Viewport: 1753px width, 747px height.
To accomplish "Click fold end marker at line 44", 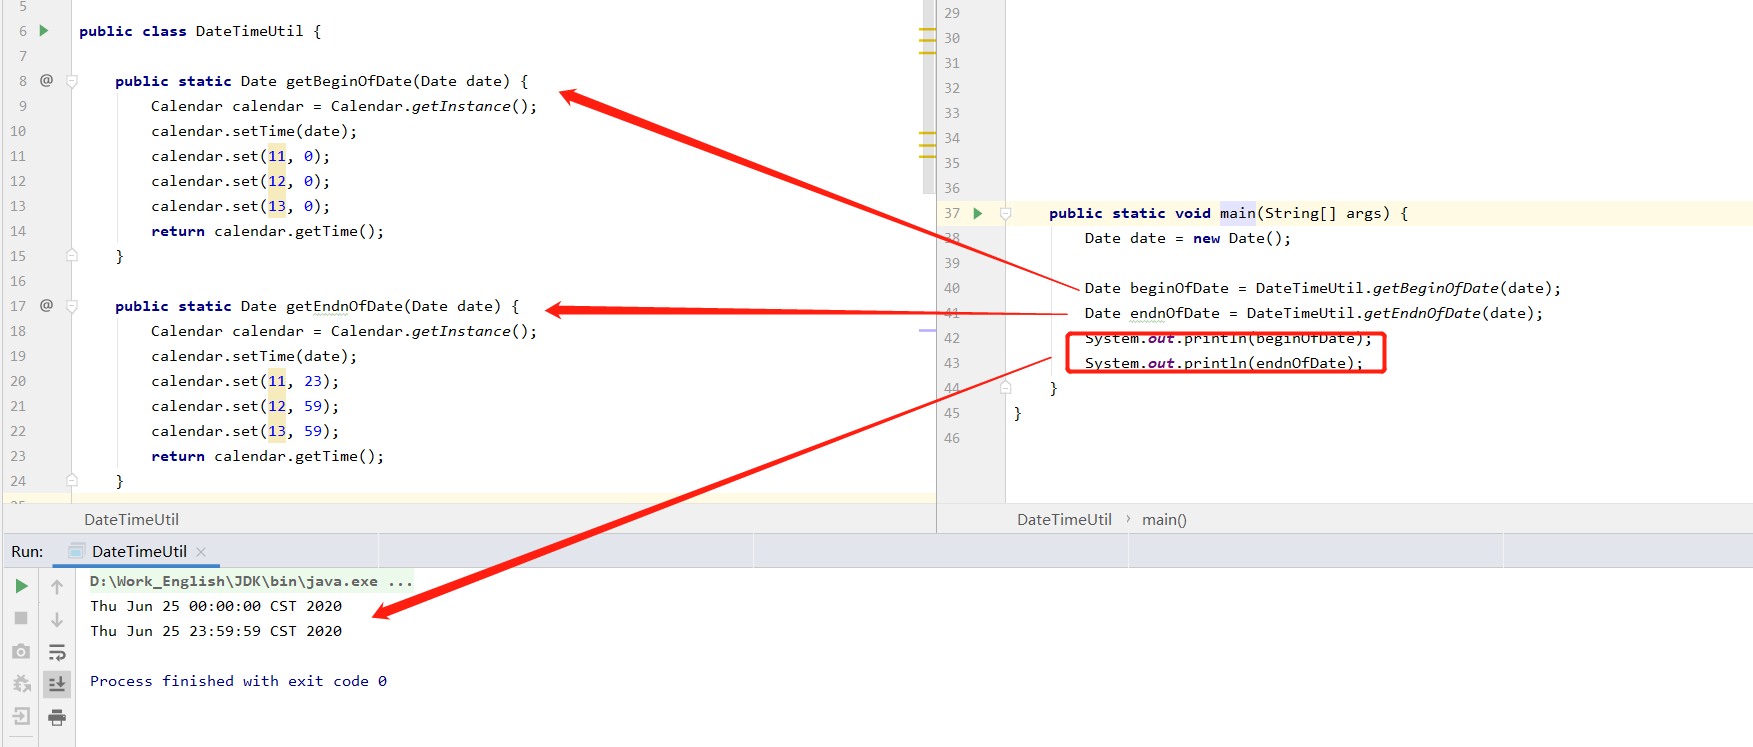I will tap(1006, 387).
